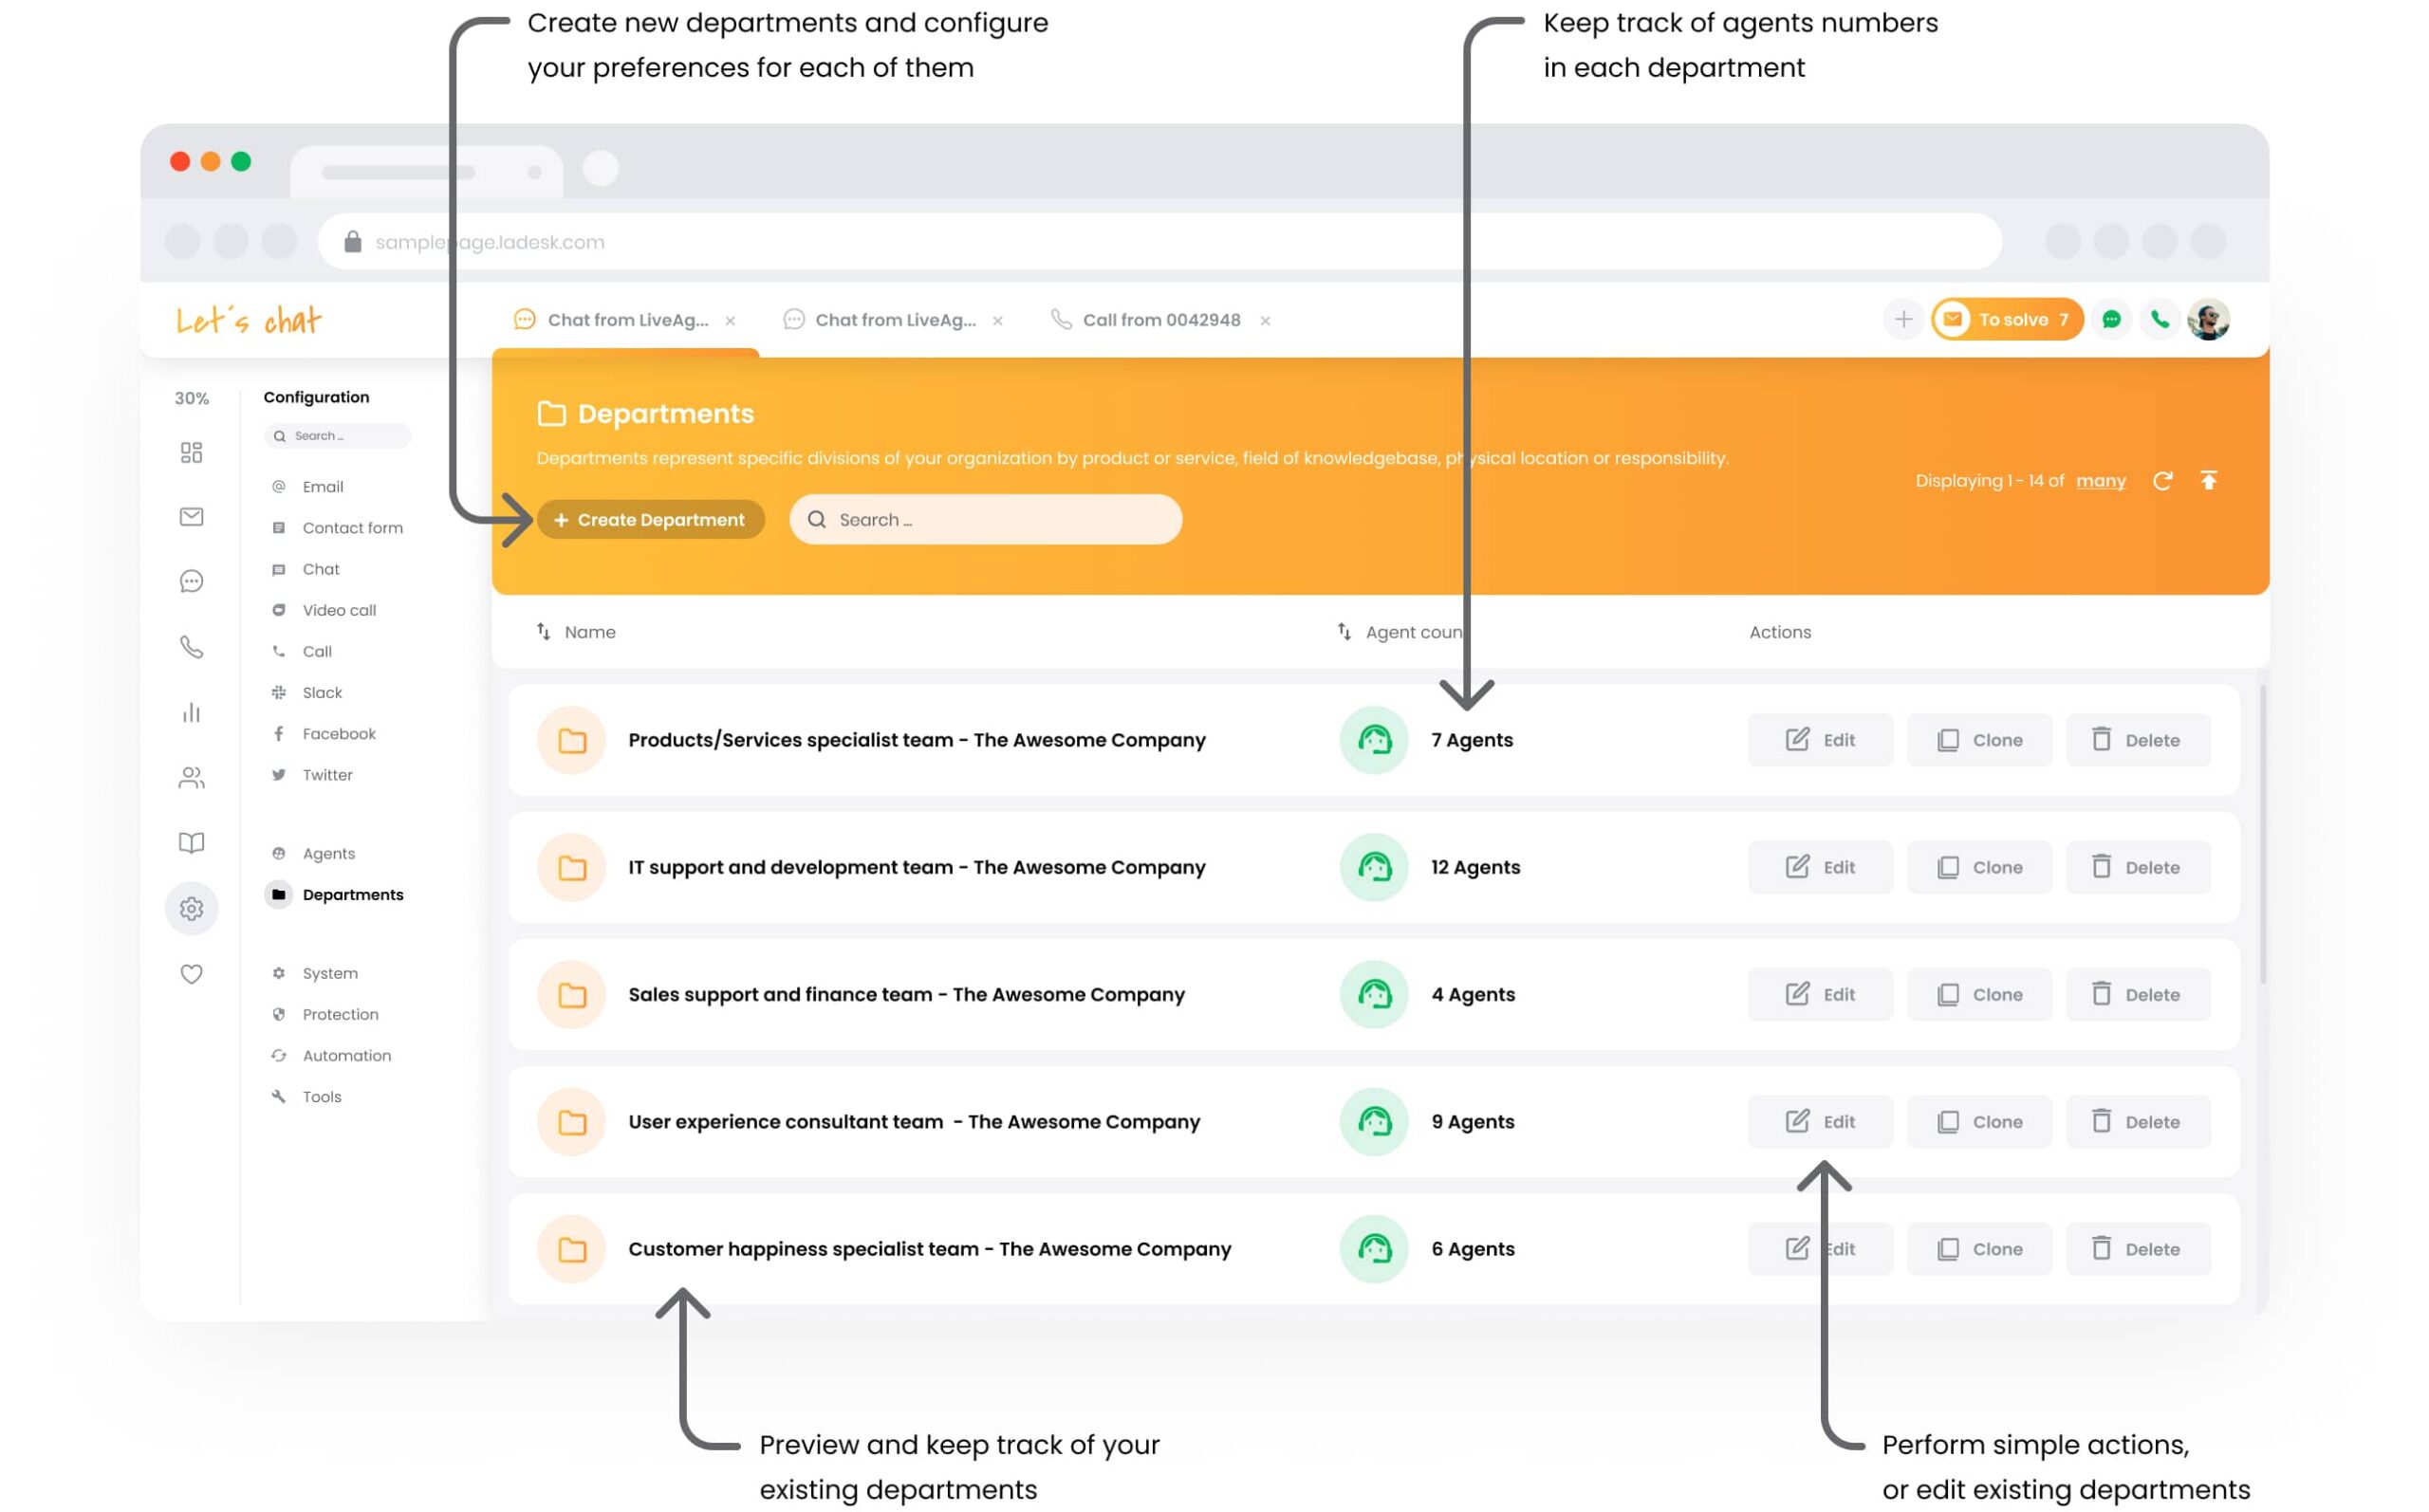This screenshot has width=2429, height=1512.
Task: Click the Create Department button
Action: pyautogui.click(x=650, y=519)
